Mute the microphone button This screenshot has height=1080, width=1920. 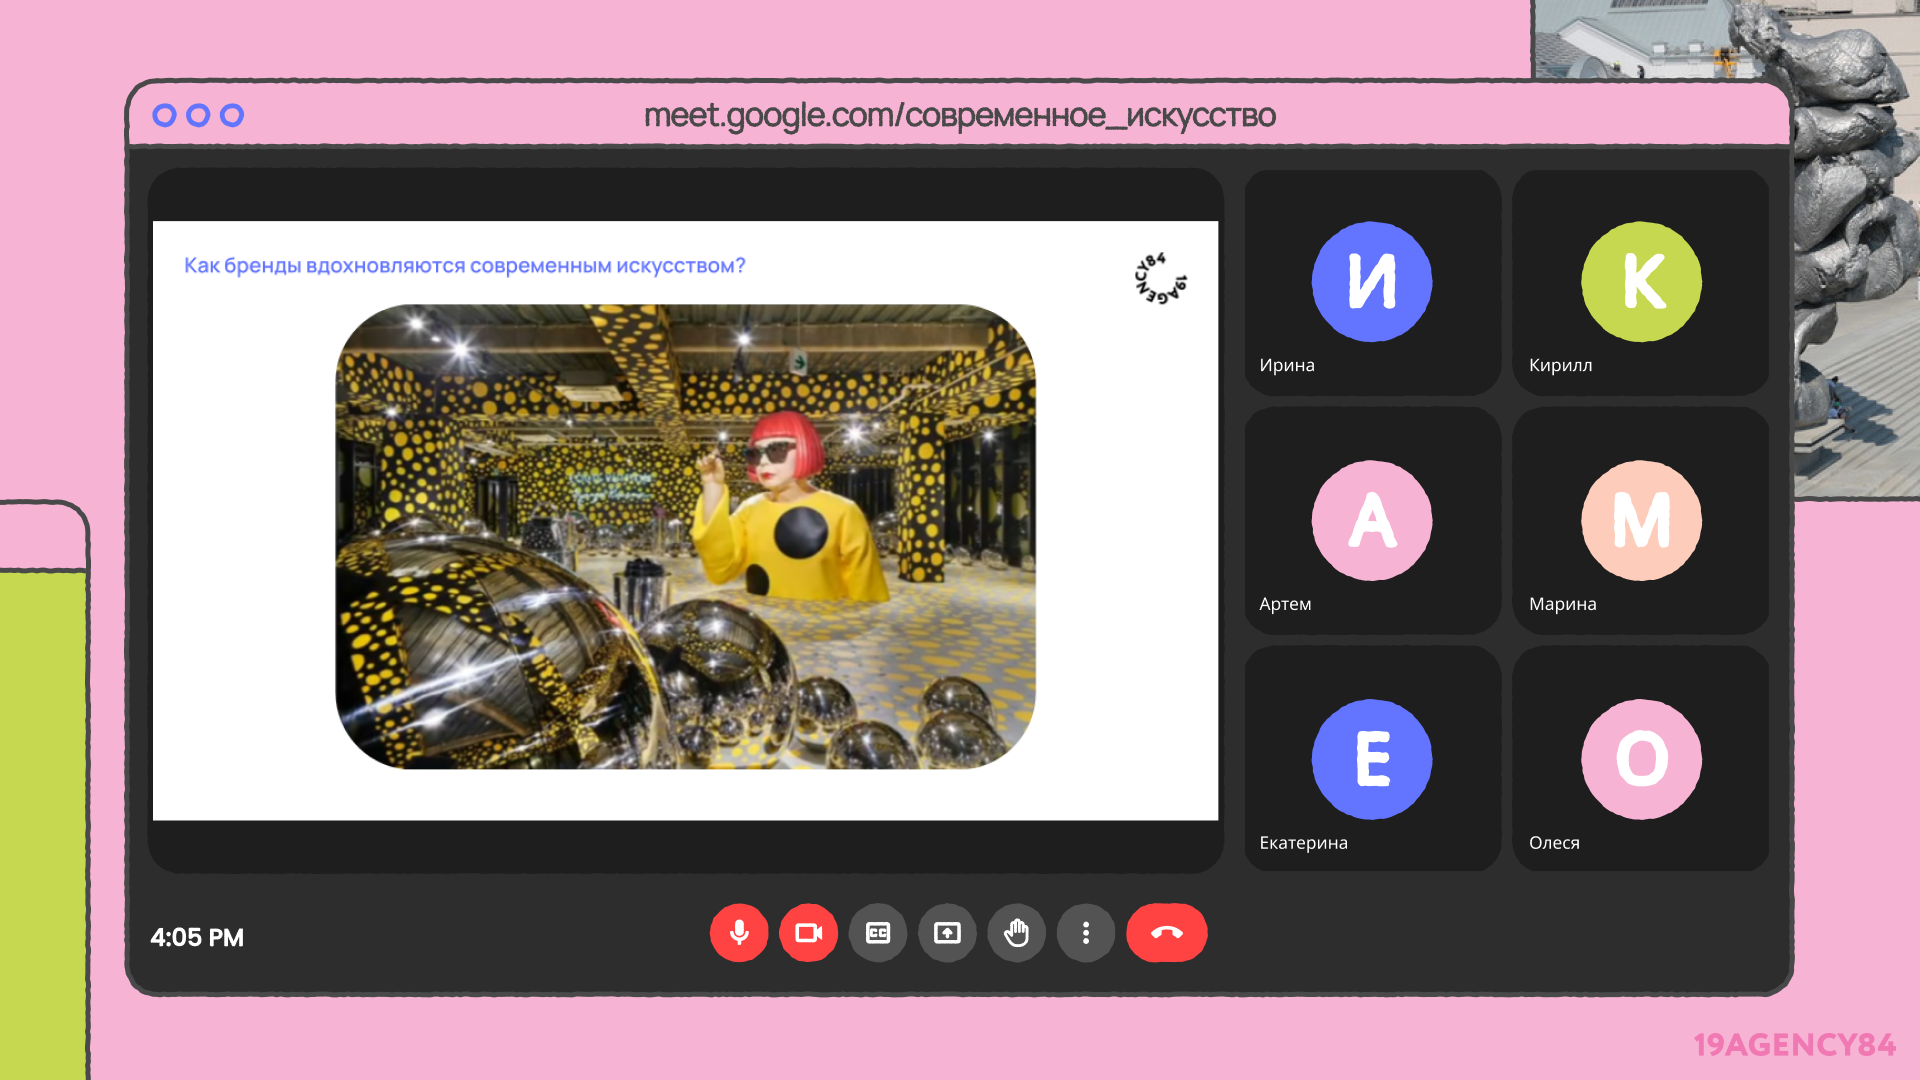click(x=739, y=933)
